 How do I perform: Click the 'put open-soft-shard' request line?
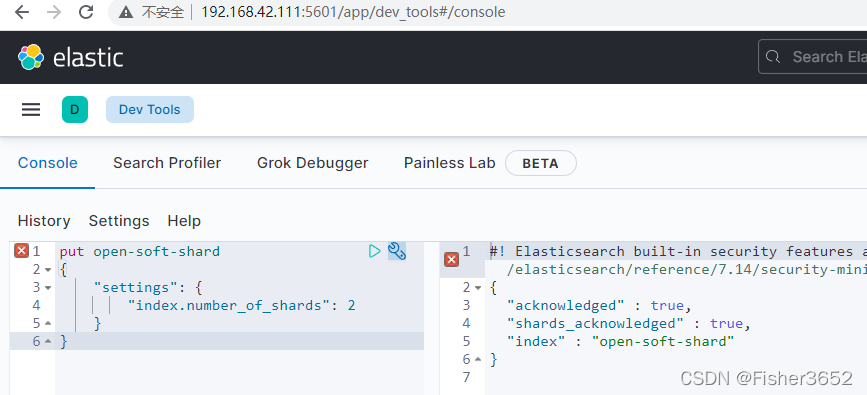(140, 251)
